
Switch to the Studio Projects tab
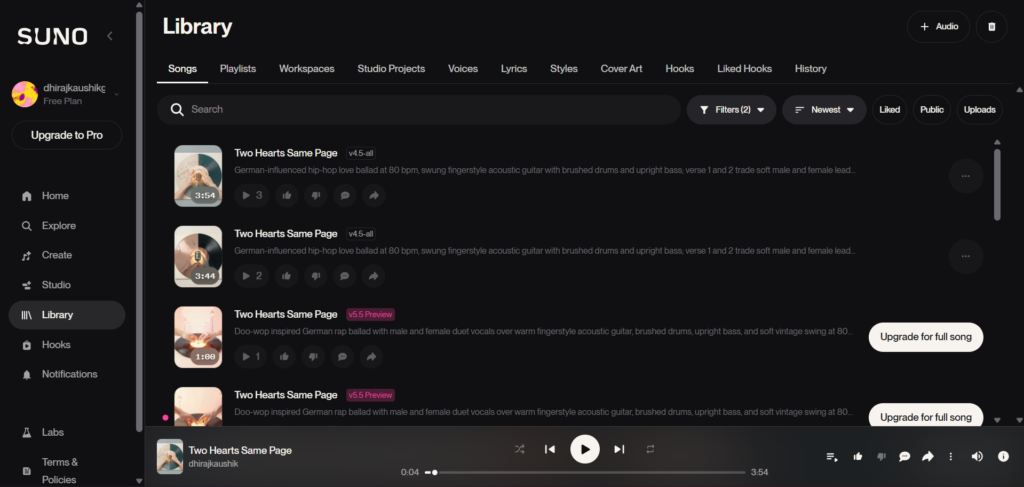[391, 69]
